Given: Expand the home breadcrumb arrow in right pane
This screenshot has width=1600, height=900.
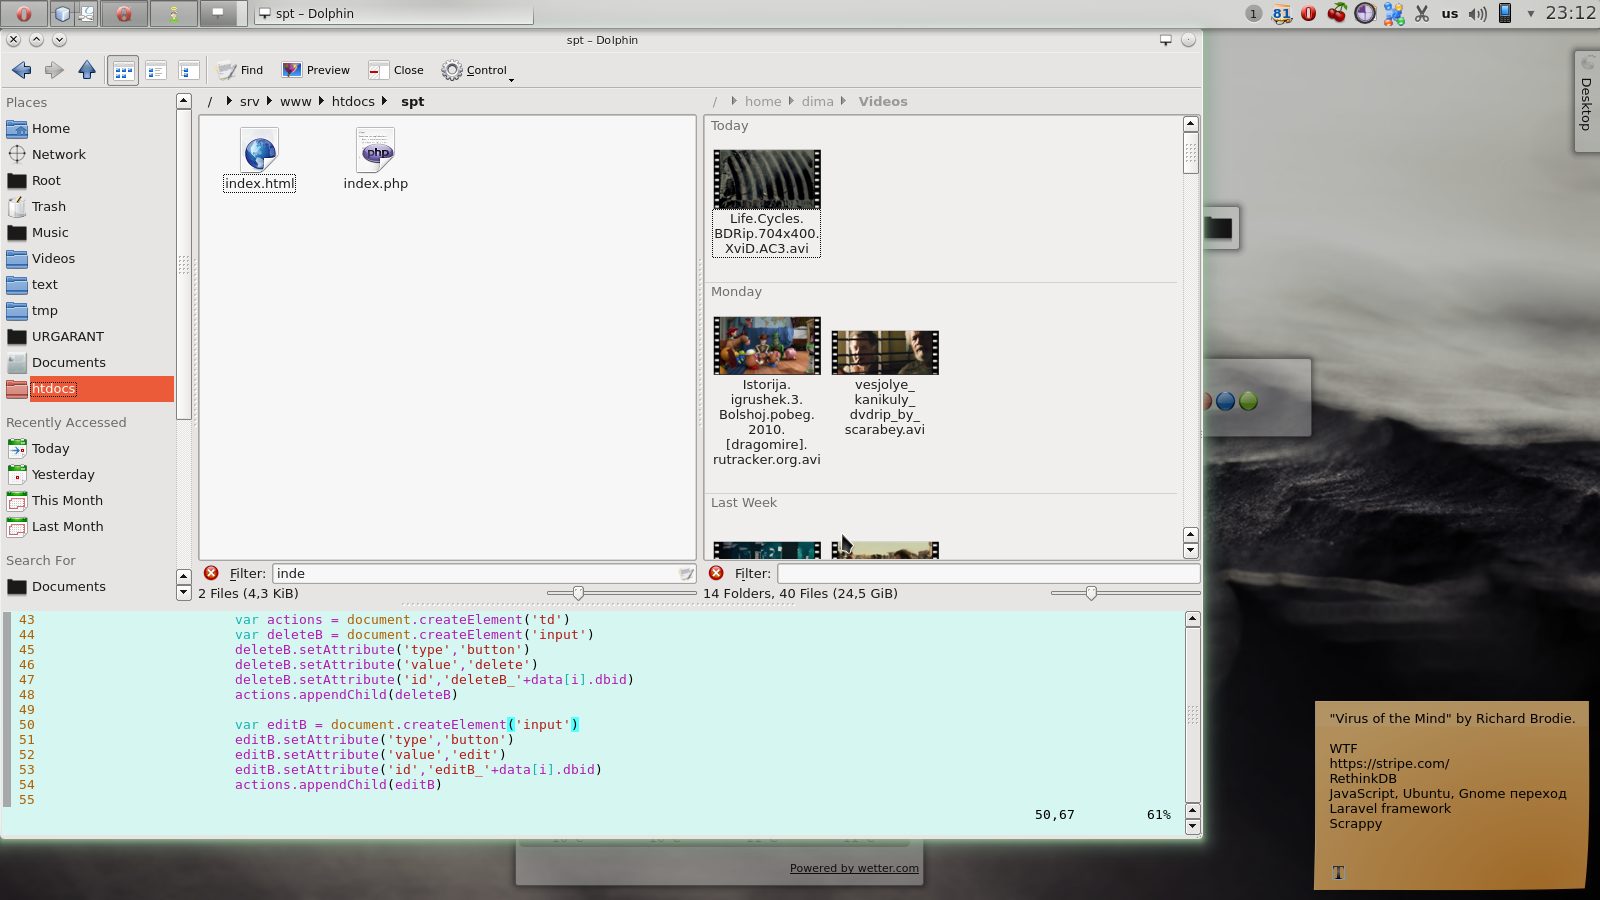Looking at the screenshot, I should pos(790,101).
